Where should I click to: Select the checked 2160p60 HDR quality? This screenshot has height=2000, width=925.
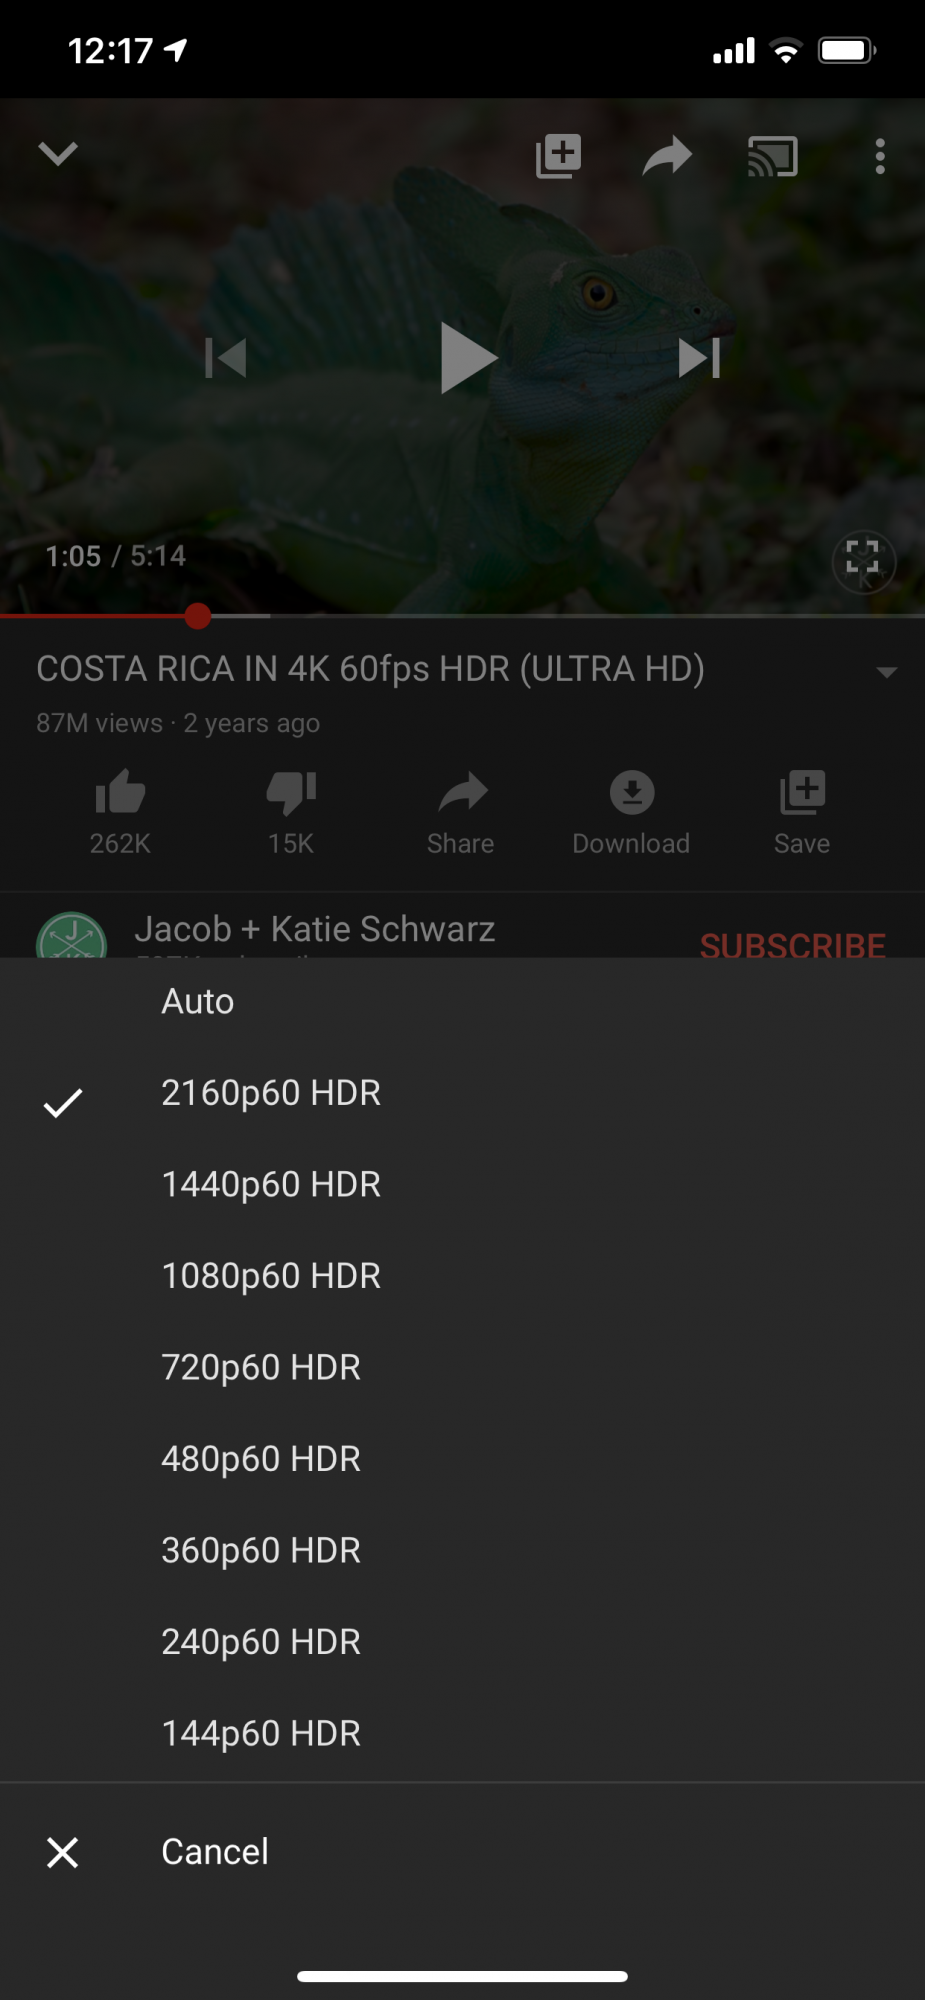(462, 1093)
